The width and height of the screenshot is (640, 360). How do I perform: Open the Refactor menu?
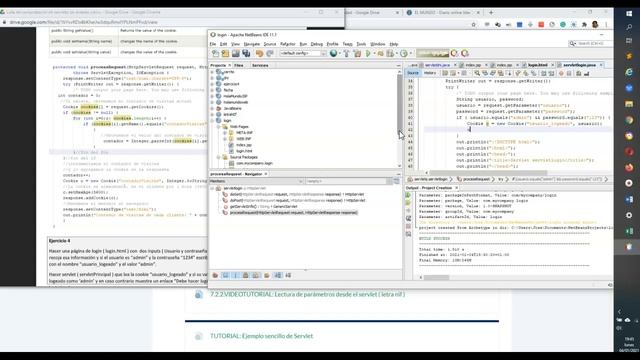[287, 44]
